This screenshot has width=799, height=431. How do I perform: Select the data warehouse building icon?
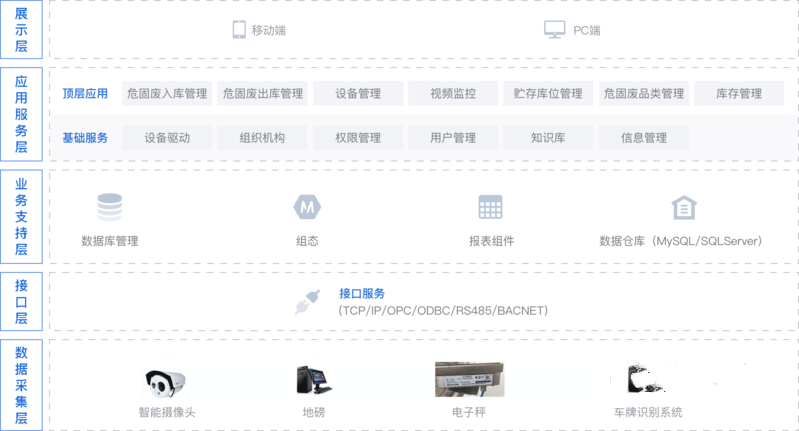point(683,207)
